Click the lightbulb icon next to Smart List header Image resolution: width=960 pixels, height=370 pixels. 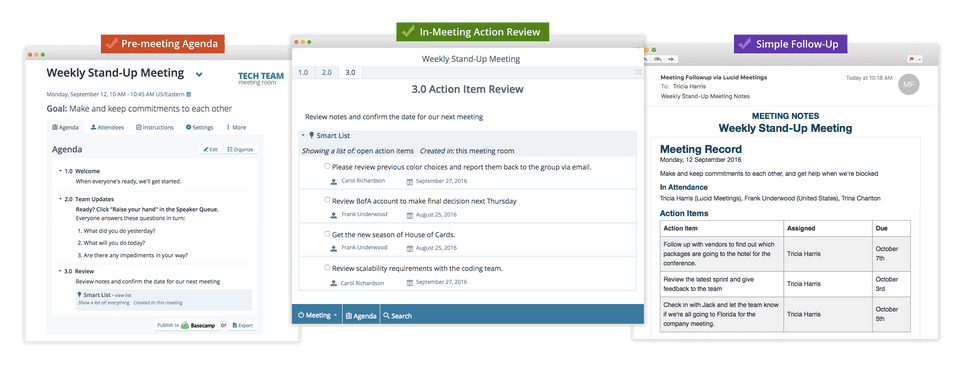pyautogui.click(x=312, y=135)
